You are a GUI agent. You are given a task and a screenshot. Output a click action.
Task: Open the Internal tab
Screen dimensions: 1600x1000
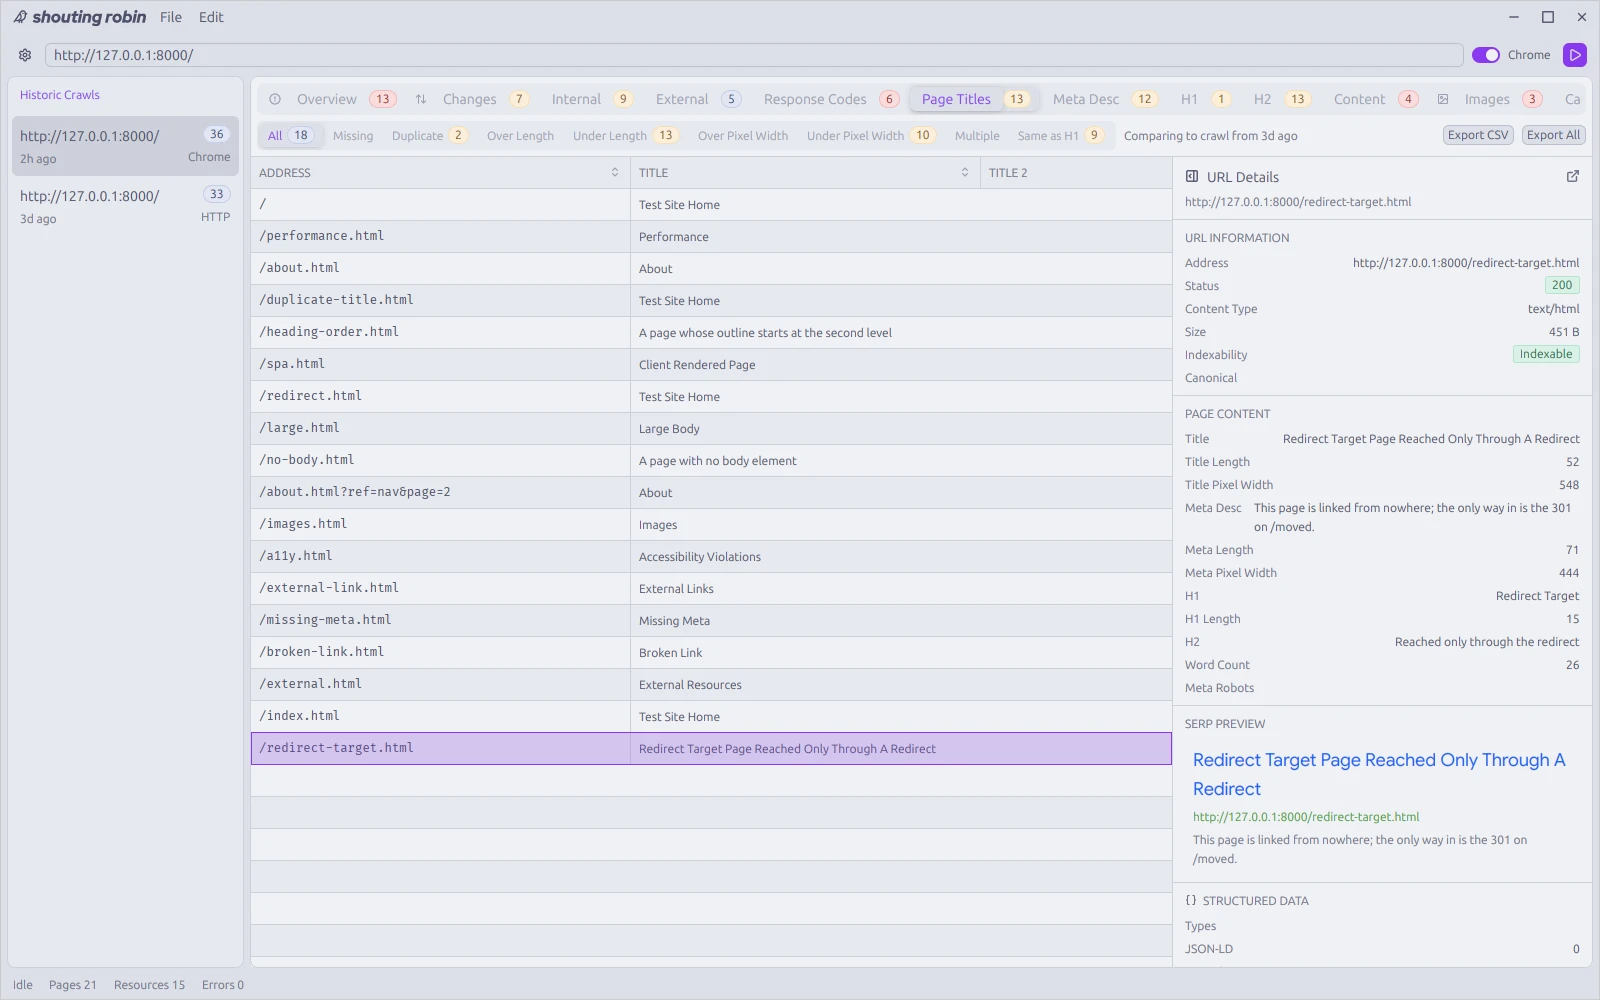tap(592, 99)
